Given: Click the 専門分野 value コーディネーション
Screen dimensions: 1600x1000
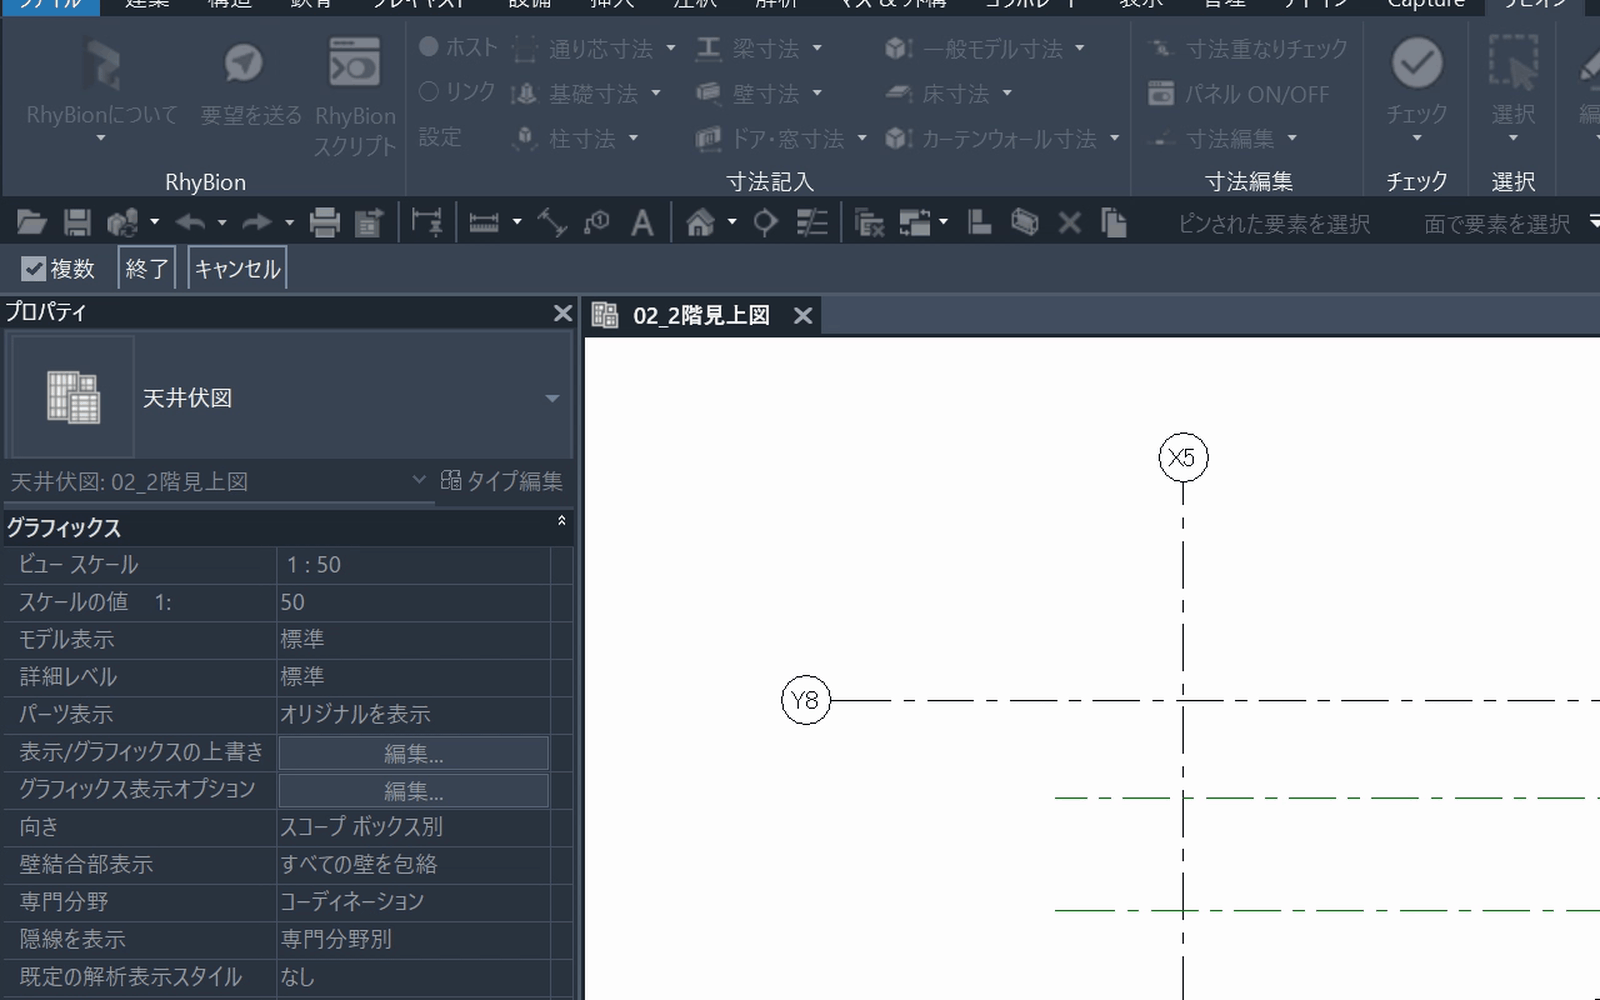Looking at the screenshot, I should click(x=413, y=902).
